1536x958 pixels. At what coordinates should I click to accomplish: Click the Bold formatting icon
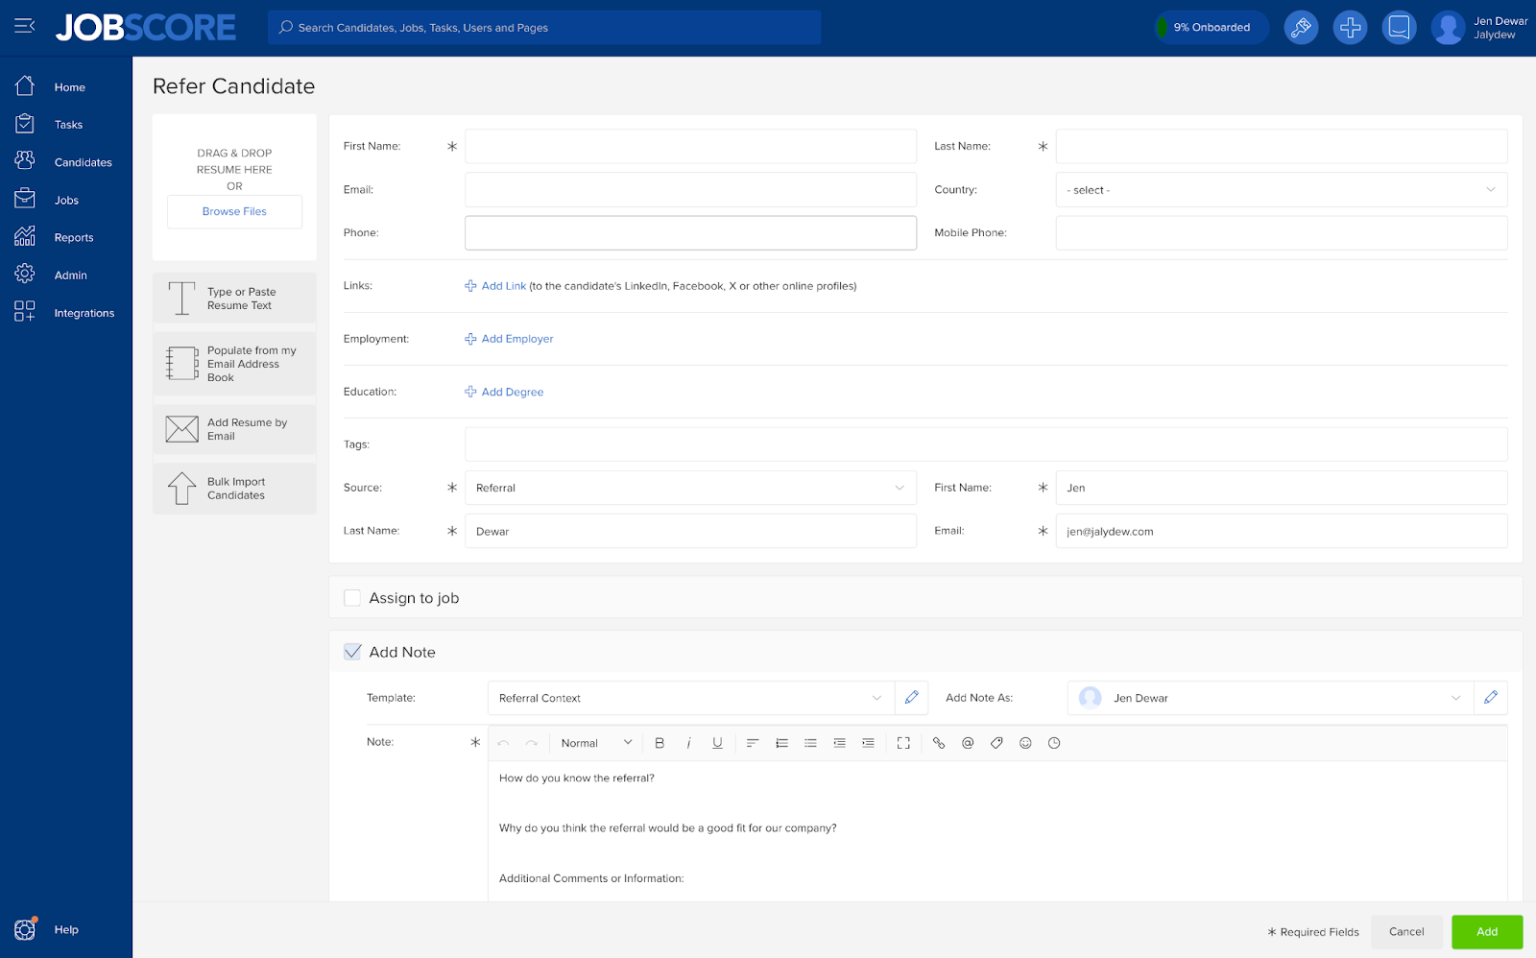click(659, 743)
